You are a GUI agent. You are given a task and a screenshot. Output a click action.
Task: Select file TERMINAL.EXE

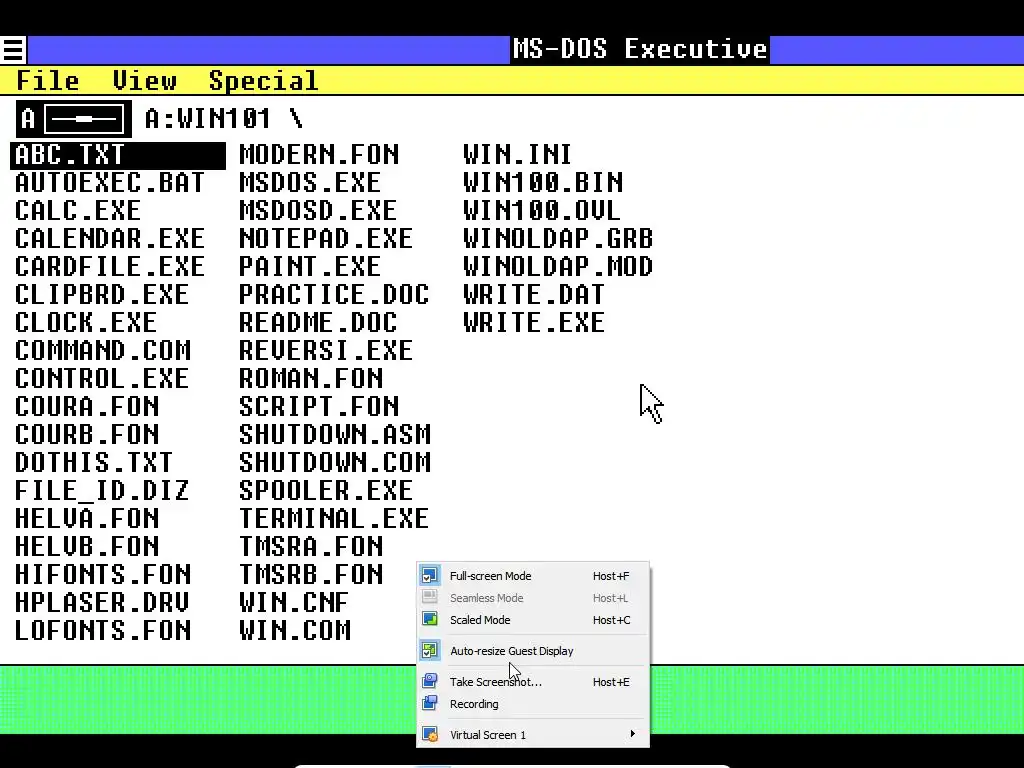coord(334,520)
